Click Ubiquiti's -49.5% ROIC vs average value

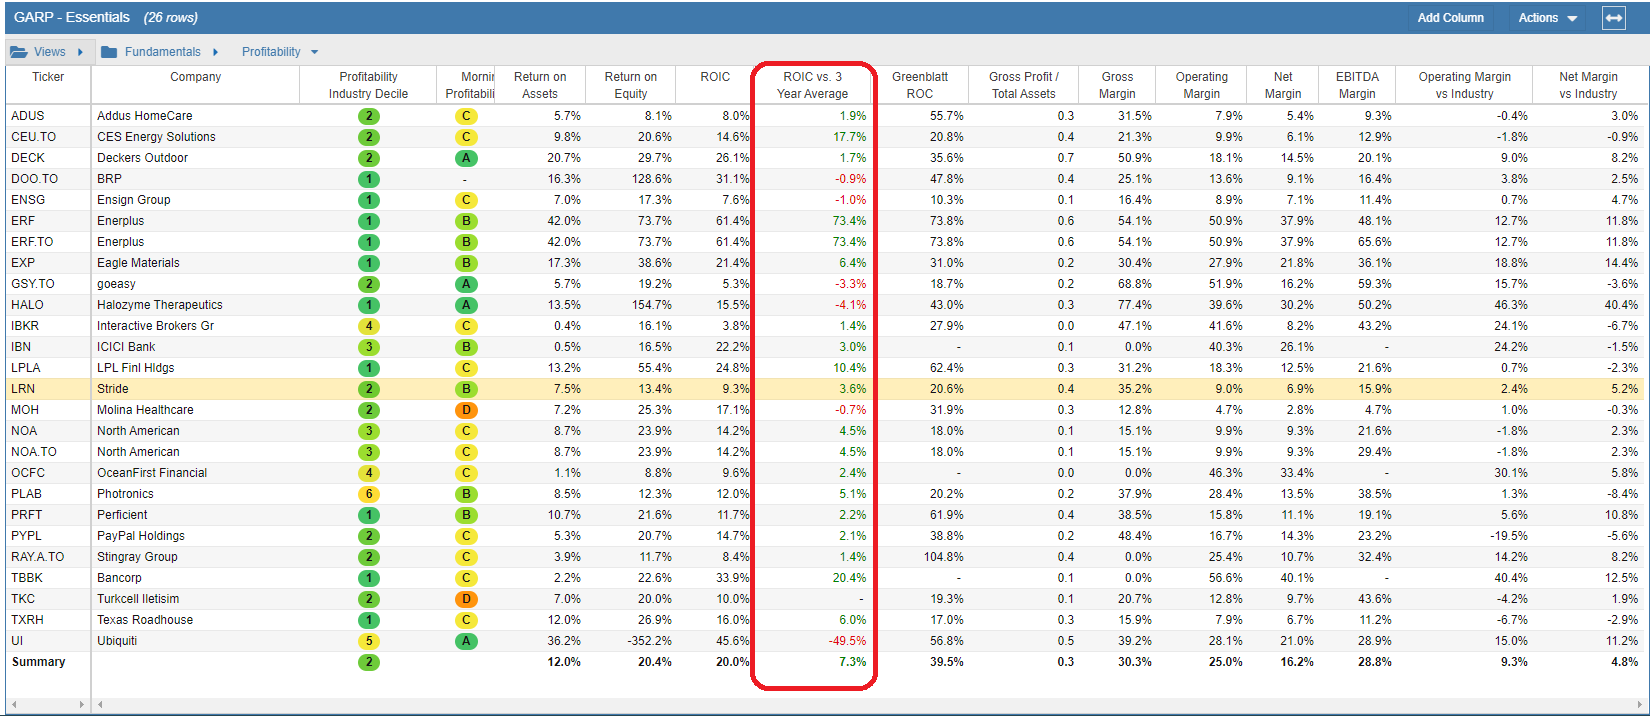coord(847,641)
